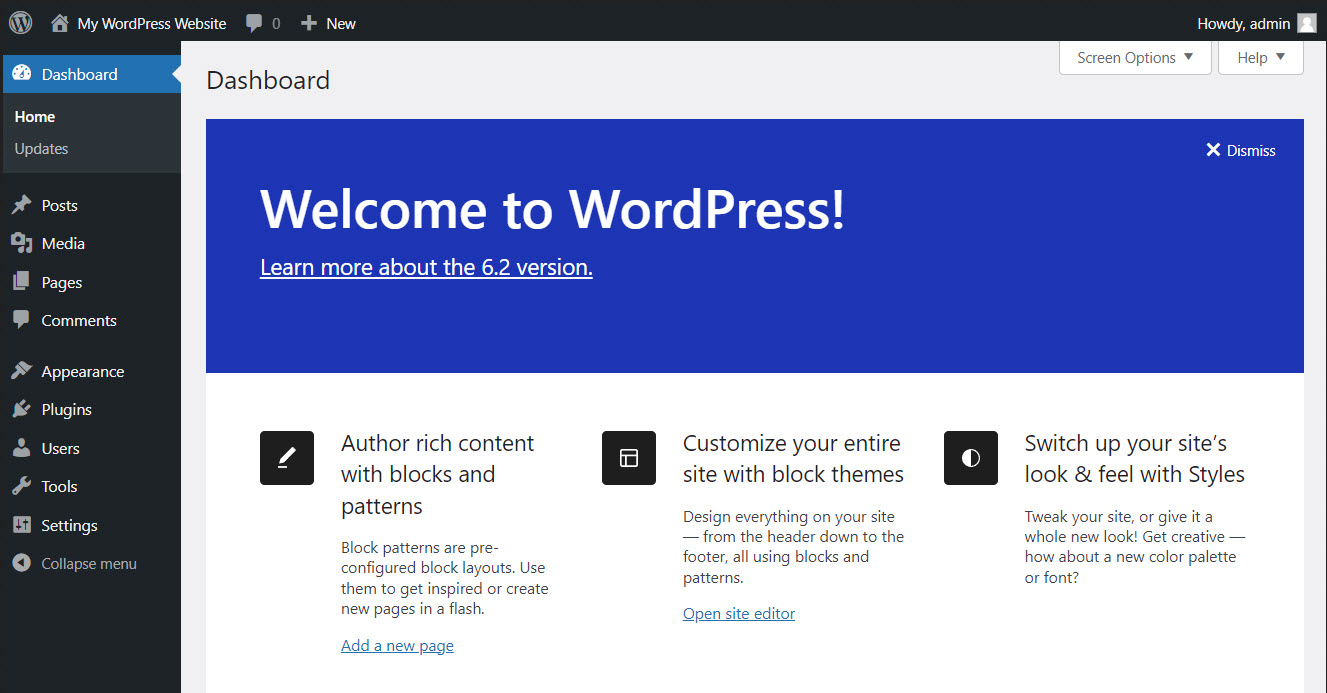Click the Tools wrench icon
The height and width of the screenshot is (693, 1327).
pos(21,486)
